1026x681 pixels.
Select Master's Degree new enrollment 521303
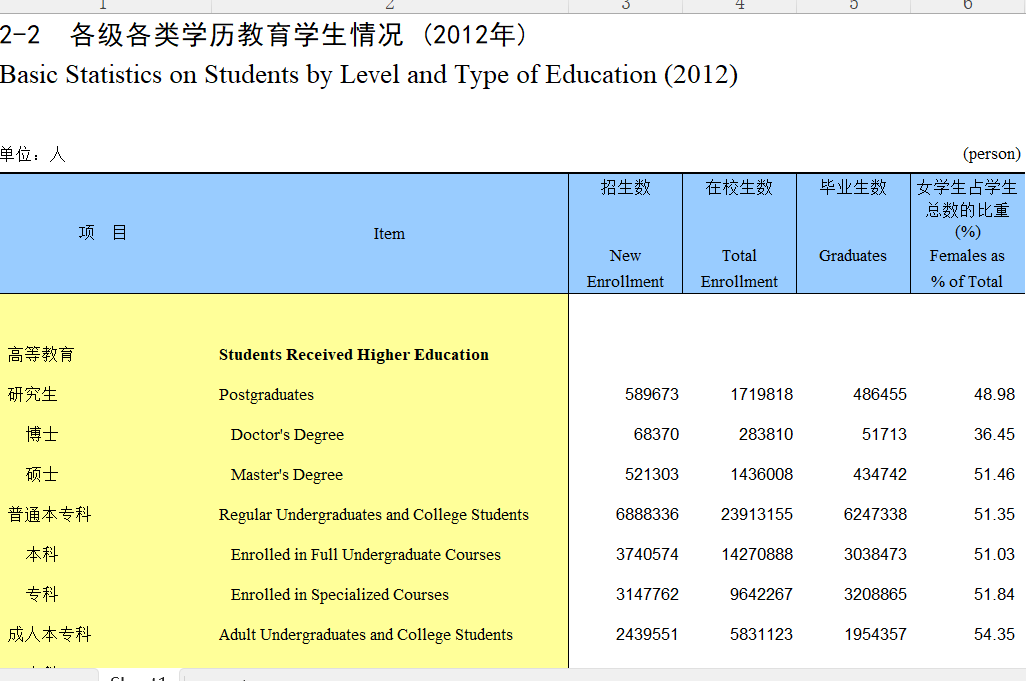[652, 474]
